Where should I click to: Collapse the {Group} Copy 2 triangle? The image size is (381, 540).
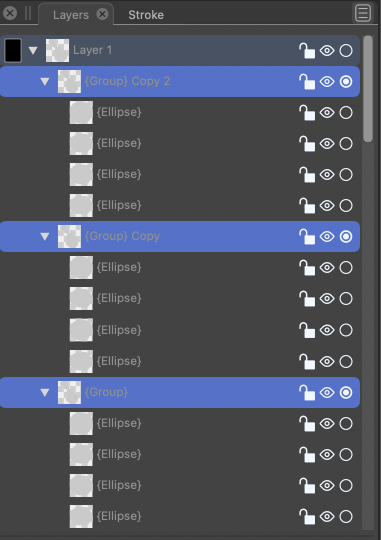click(x=45, y=82)
